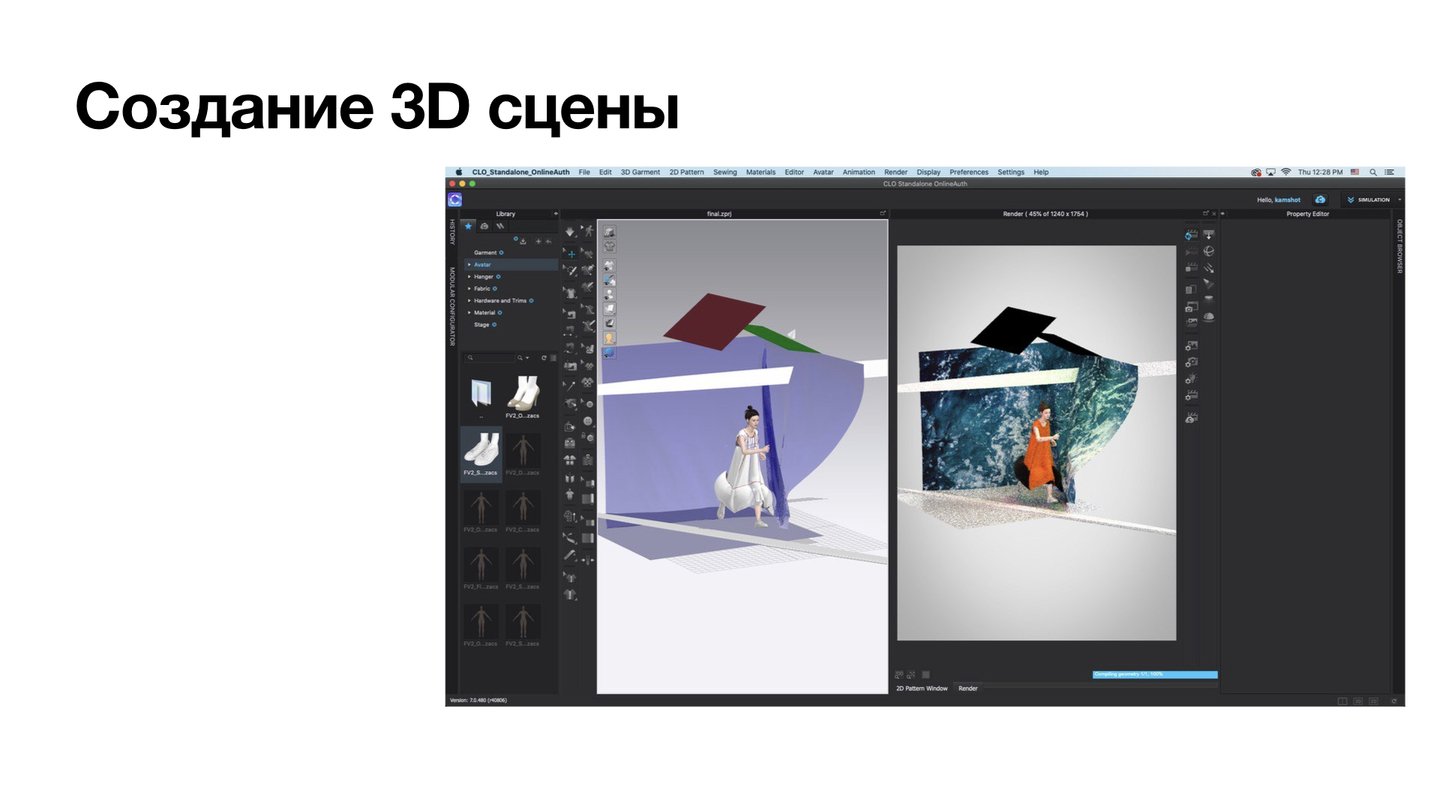Expand the Material folder in Library
Image resolution: width=1440 pixels, height=810 pixels.
coord(469,313)
